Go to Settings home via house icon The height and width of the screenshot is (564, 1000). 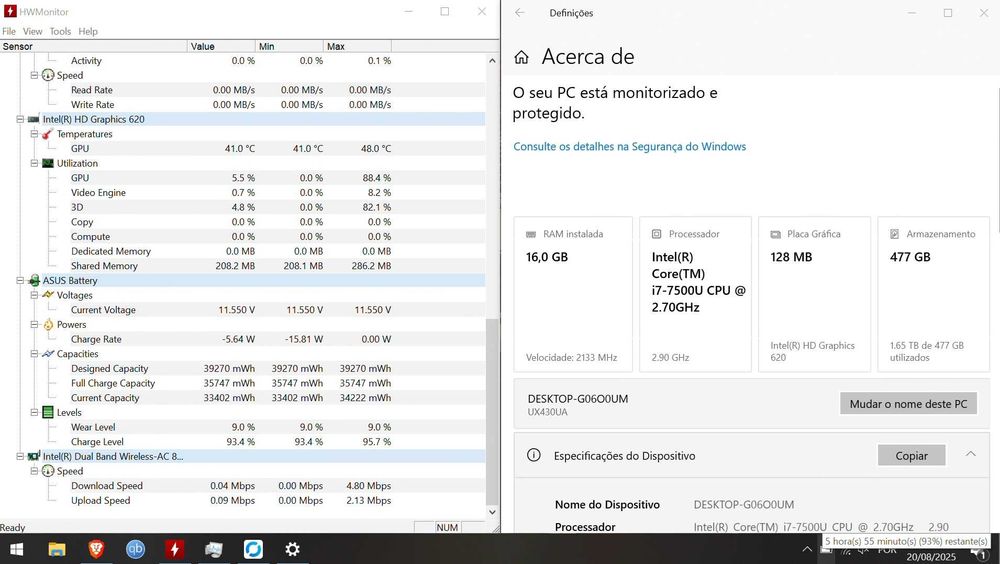tap(521, 57)
